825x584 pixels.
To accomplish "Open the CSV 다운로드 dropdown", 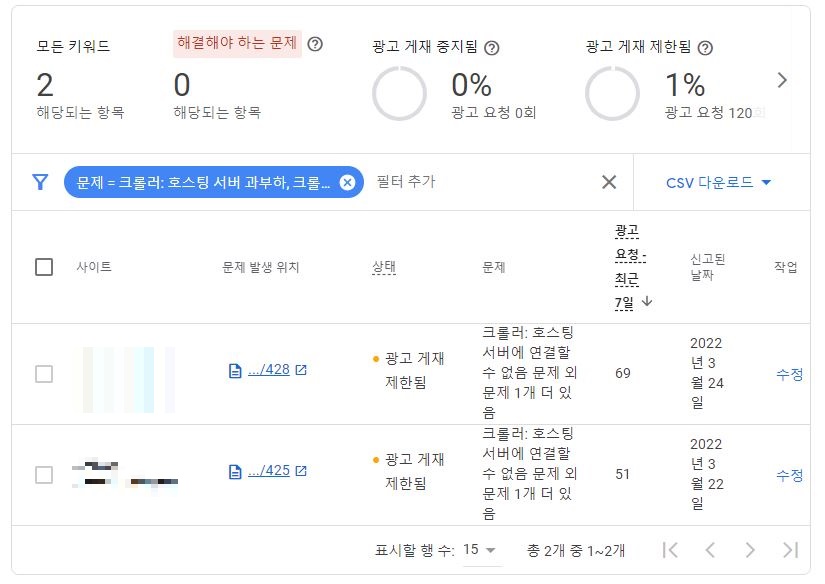I will coord(719,182).
